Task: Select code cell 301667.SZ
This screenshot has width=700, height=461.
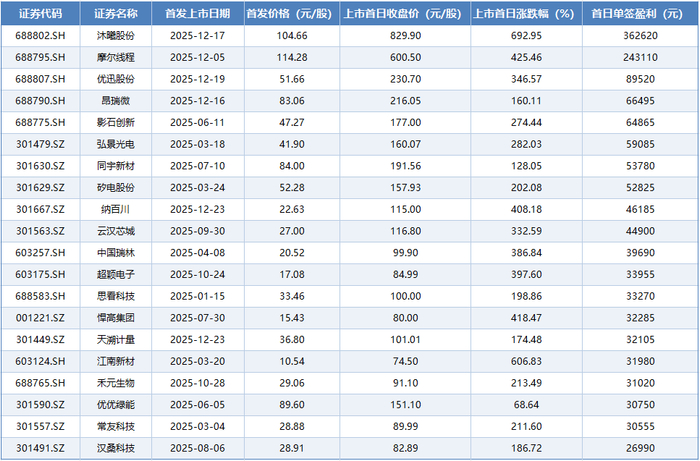Action: (41, 210)
